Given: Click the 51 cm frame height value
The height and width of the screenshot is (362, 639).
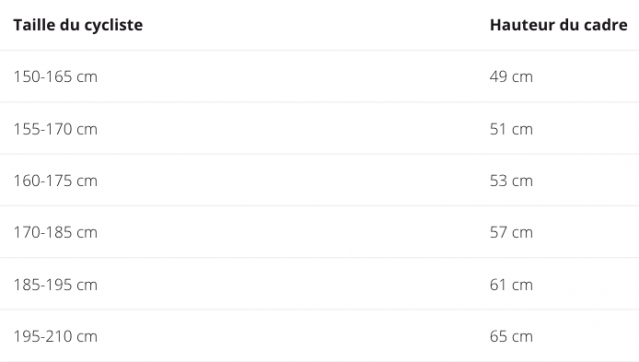Looking at the screenshot, I should [511, 129].
